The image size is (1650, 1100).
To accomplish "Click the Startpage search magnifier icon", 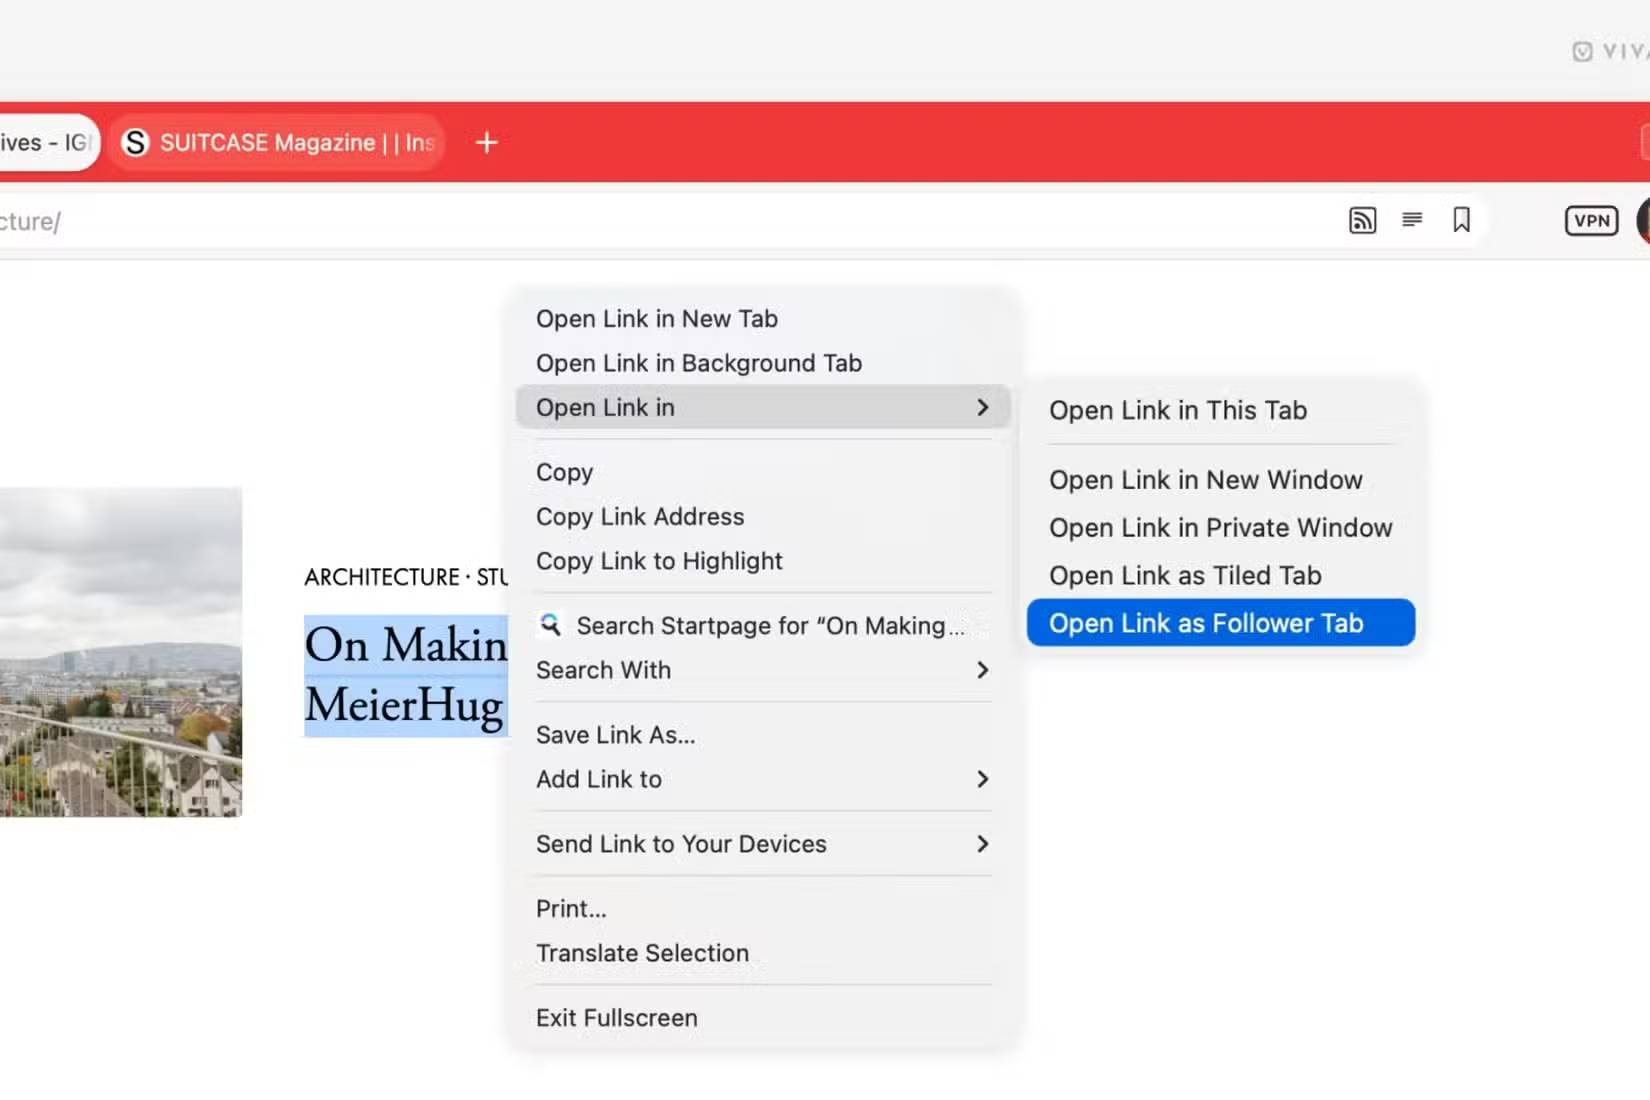I will pyautogui.click(x=550, y=625).
